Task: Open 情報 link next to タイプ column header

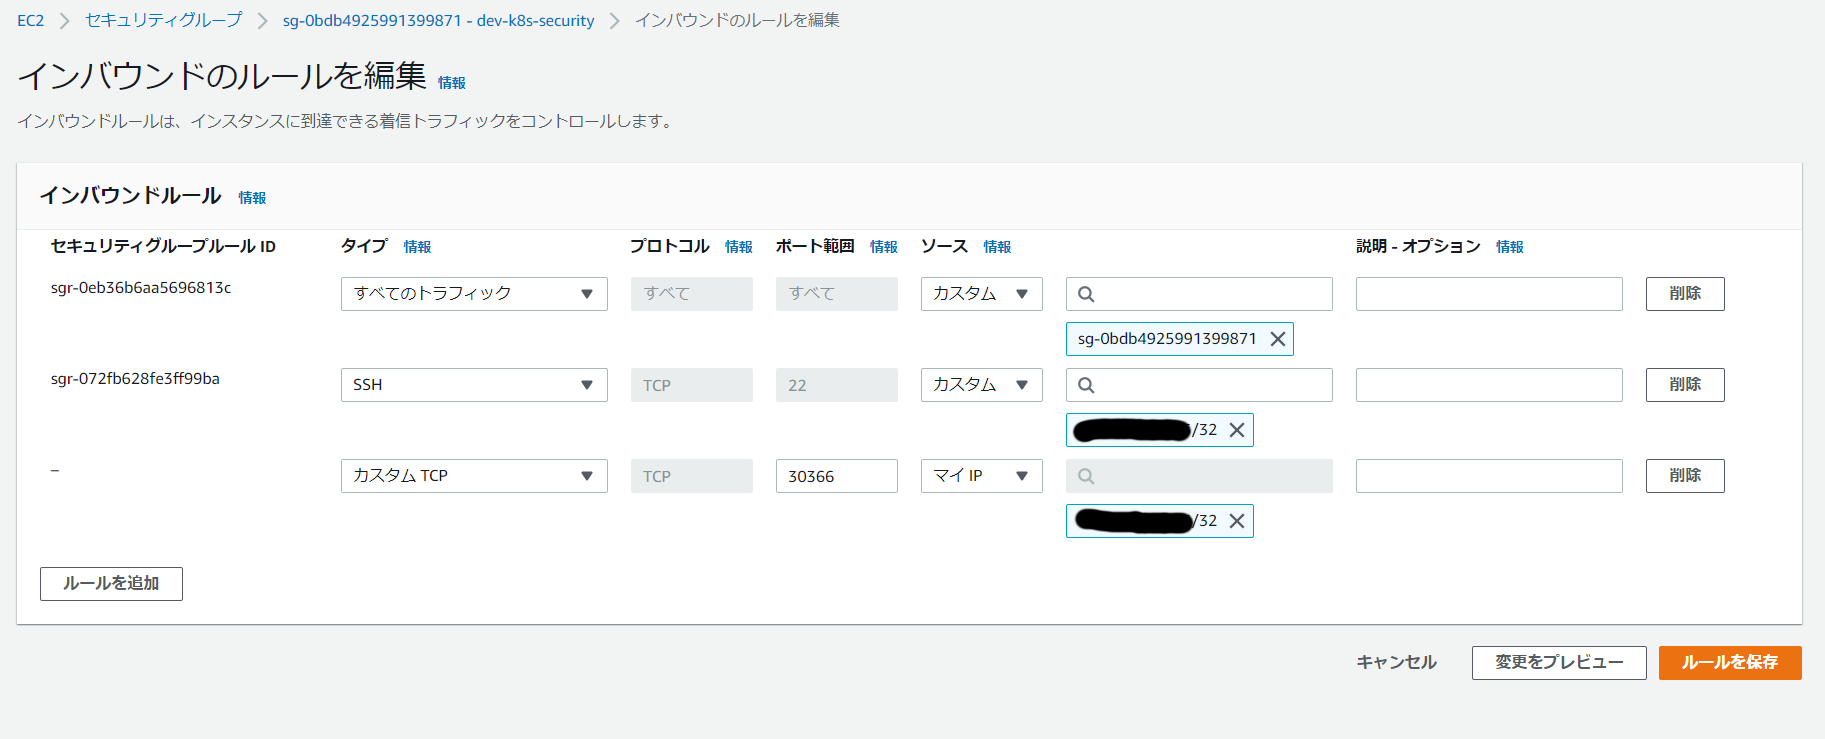Action: 417,247
